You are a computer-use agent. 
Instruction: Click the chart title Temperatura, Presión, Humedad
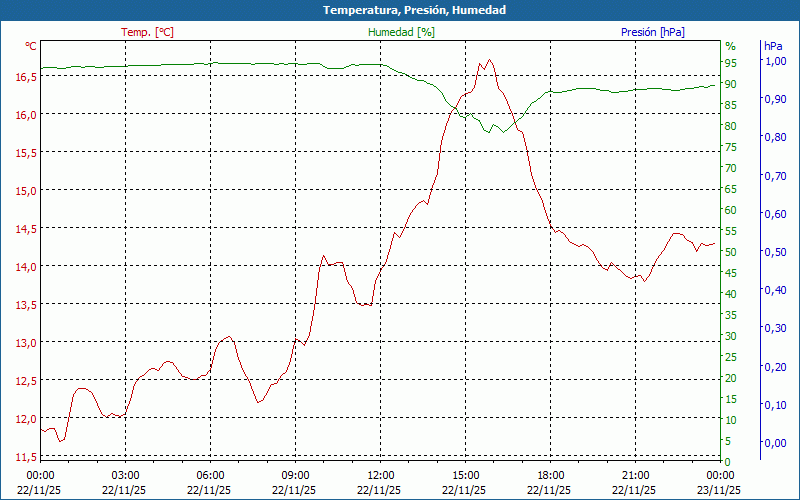tap(400, 10)
